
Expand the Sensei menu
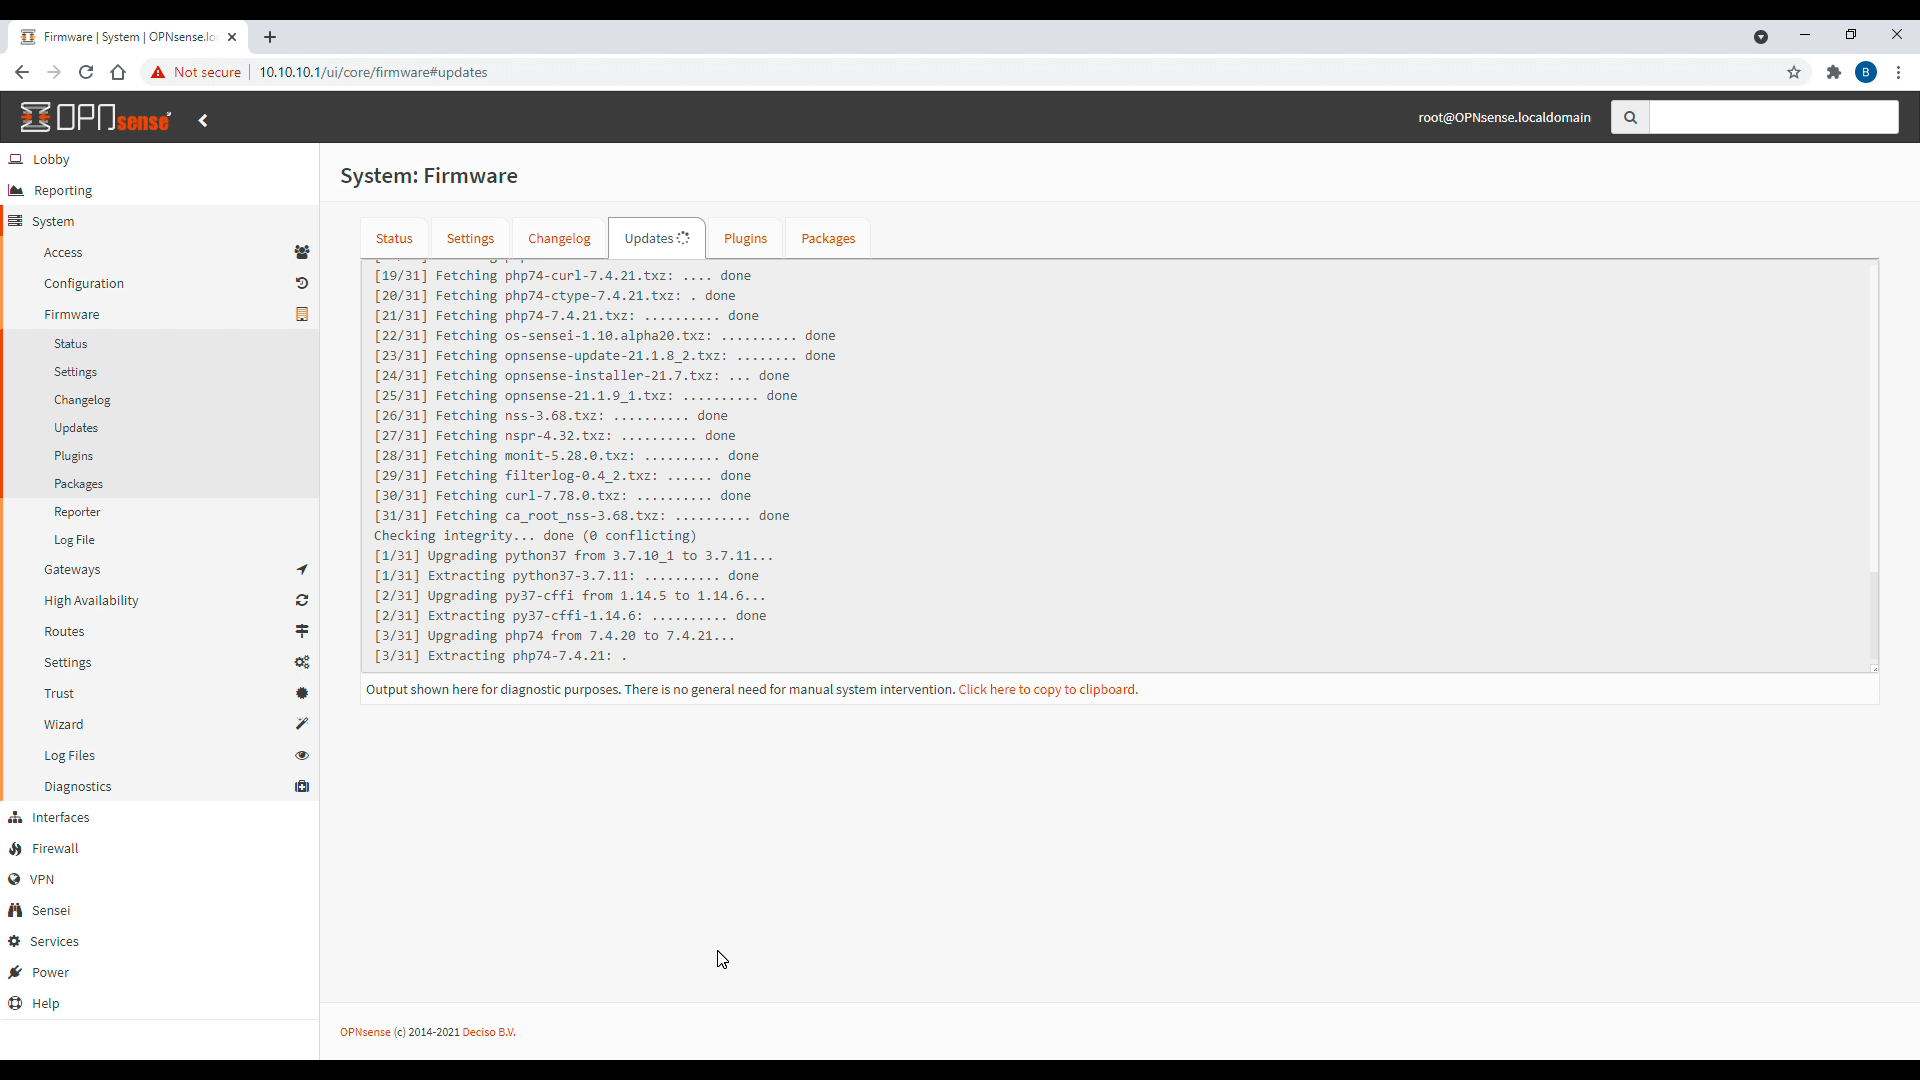[160, 911]
